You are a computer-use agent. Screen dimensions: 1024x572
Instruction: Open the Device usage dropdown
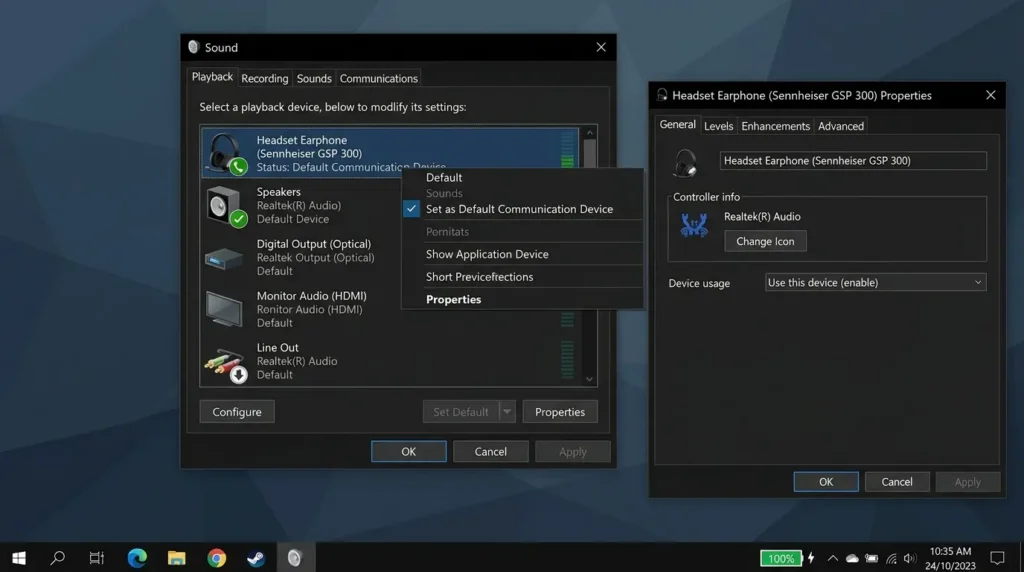875,283
